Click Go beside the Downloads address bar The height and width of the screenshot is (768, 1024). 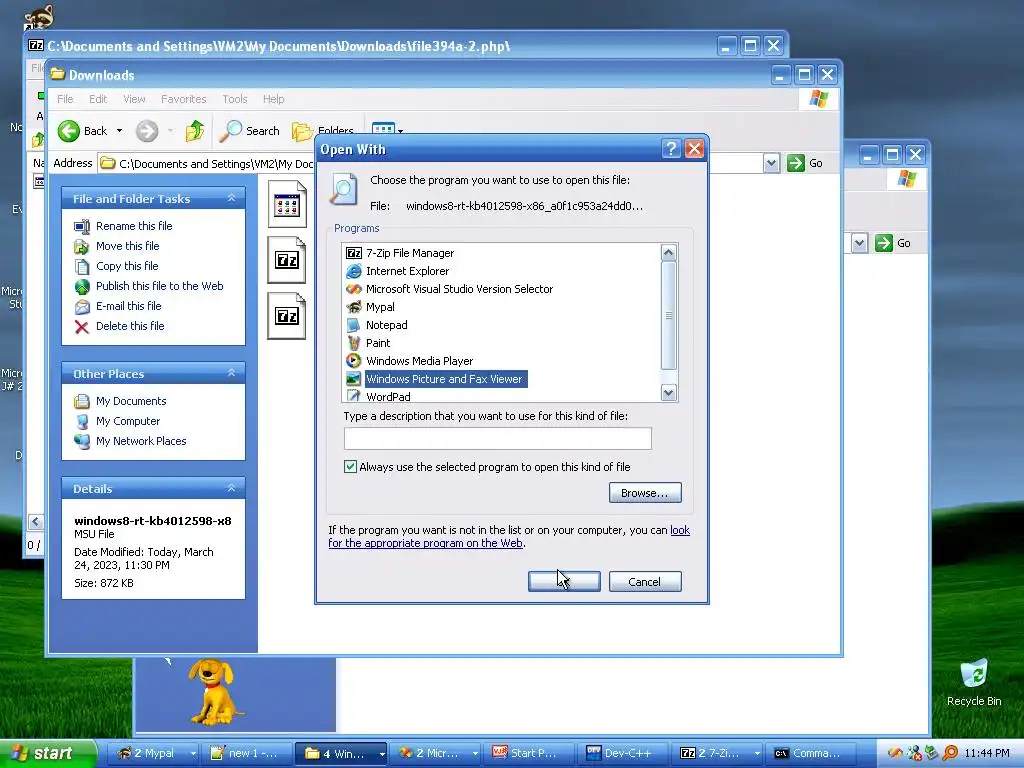[x=806, y=163]
